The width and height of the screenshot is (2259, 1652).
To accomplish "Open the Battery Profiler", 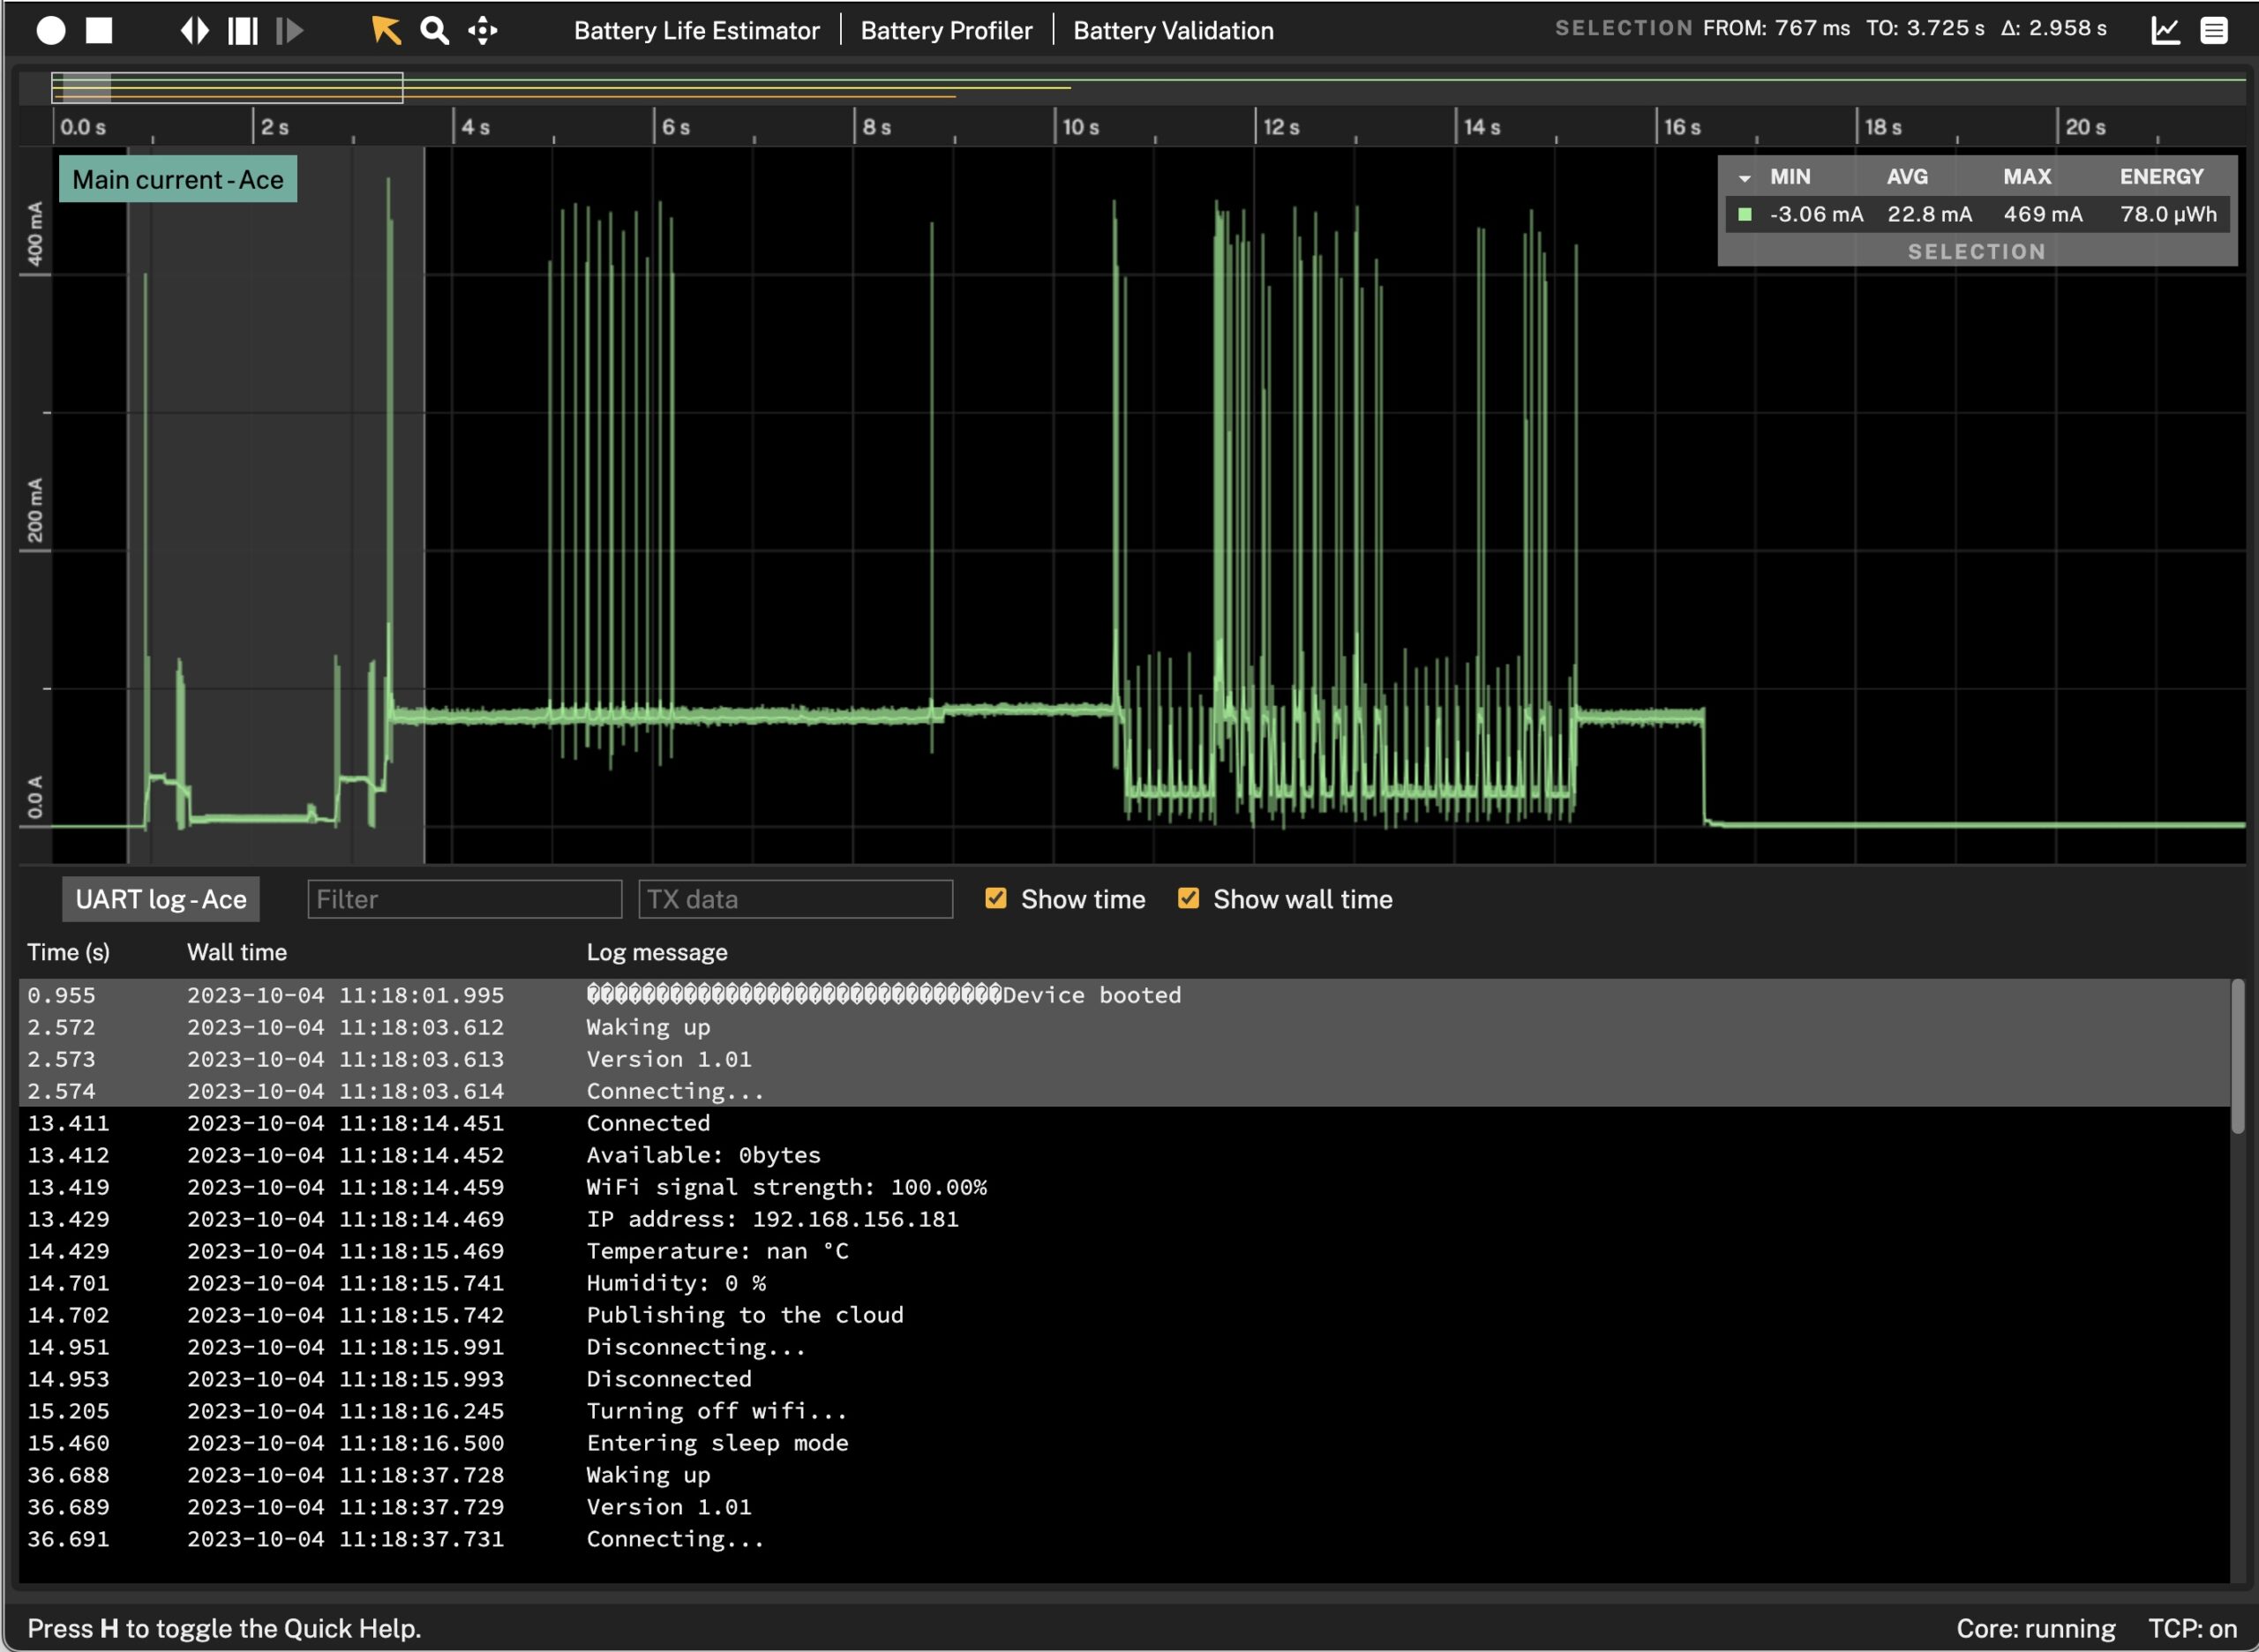I will [x=946, y=30].
